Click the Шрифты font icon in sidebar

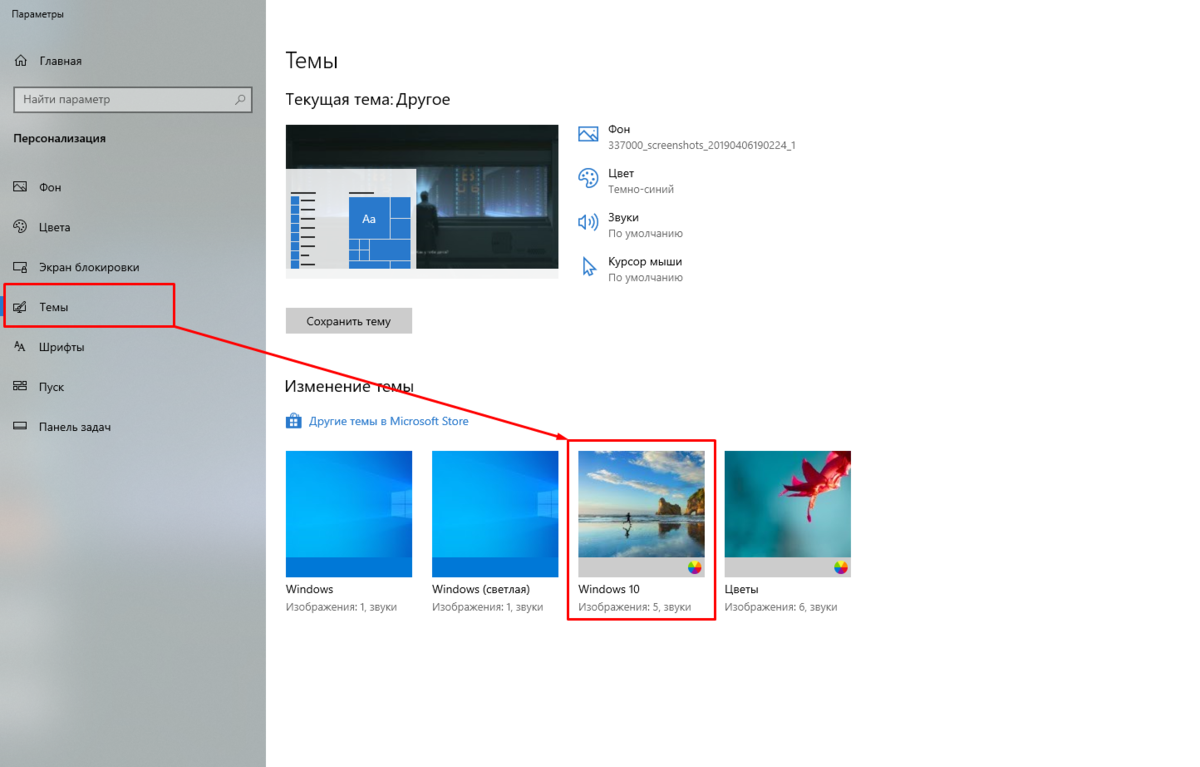tap(20, 347)
